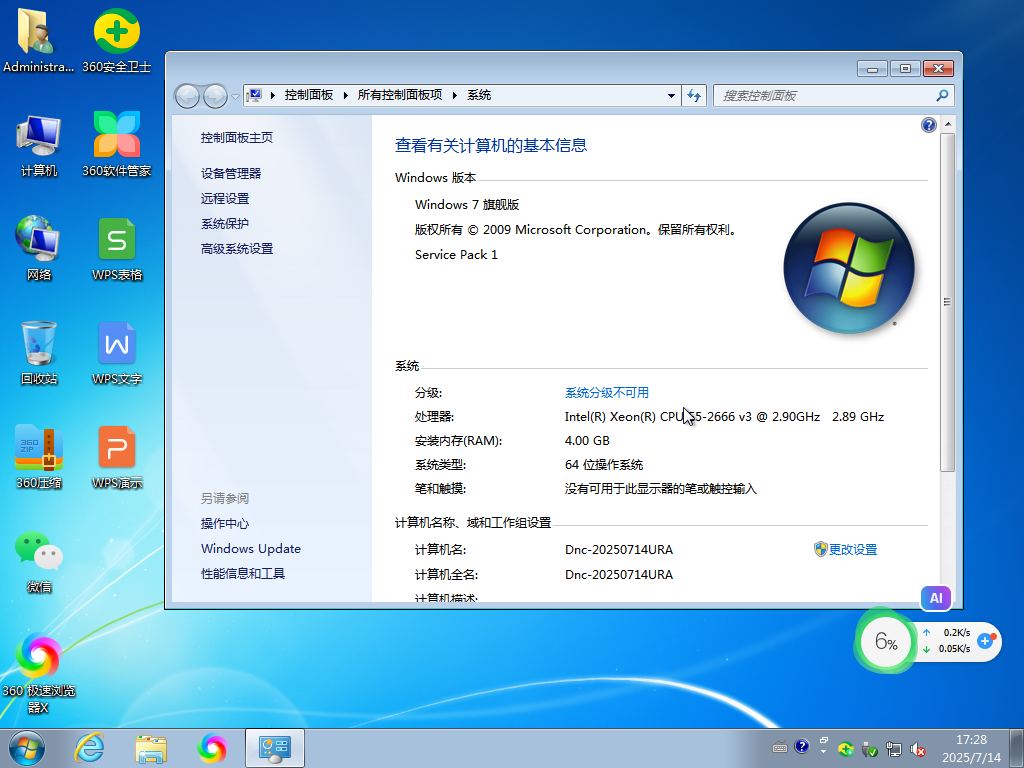1024x768 pixels.
Task: Click the Service Pack 1 text
Action: tap(456, 255)
